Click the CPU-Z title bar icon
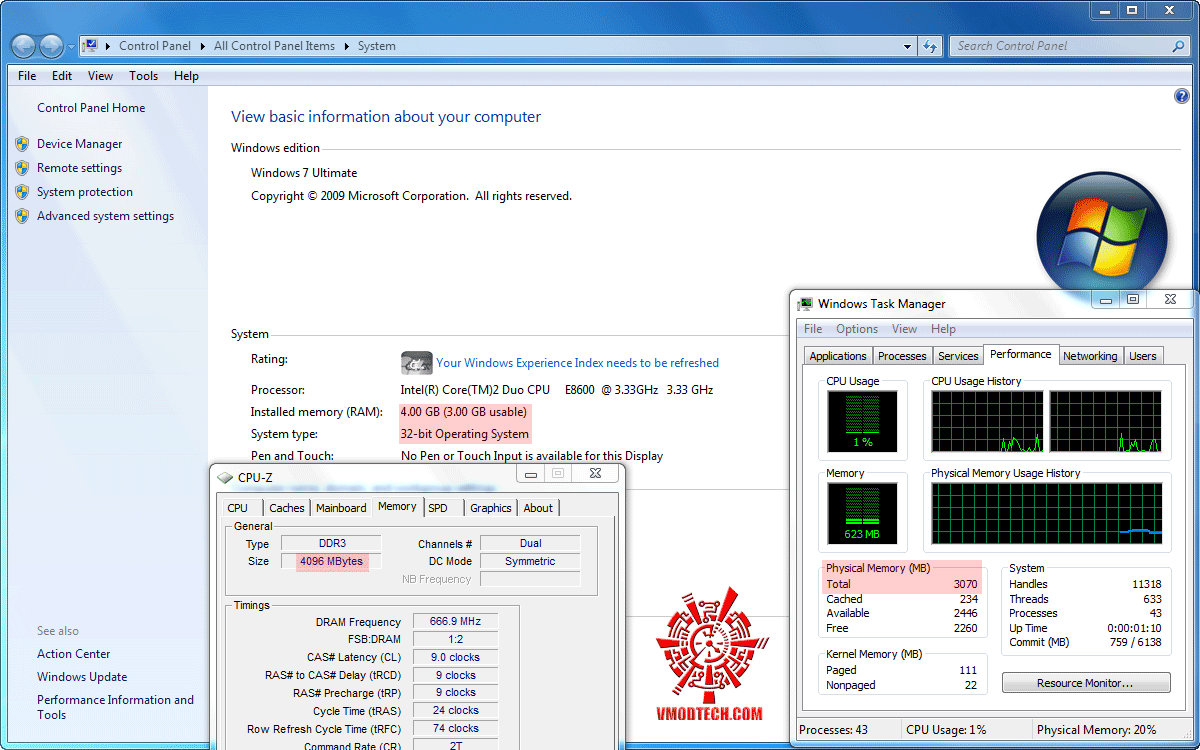Image resolution: width=1200 pixels, height=750 pixels. [225, 477]
